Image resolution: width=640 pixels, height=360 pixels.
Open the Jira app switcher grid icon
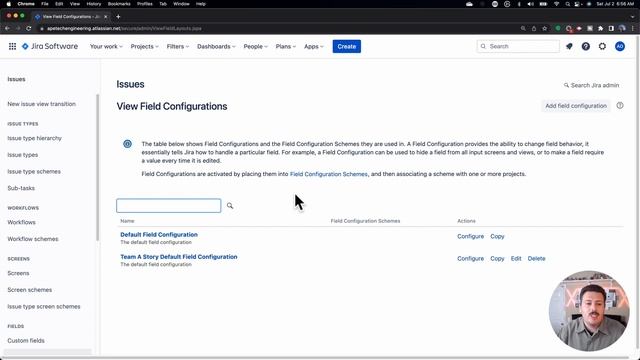12,47
